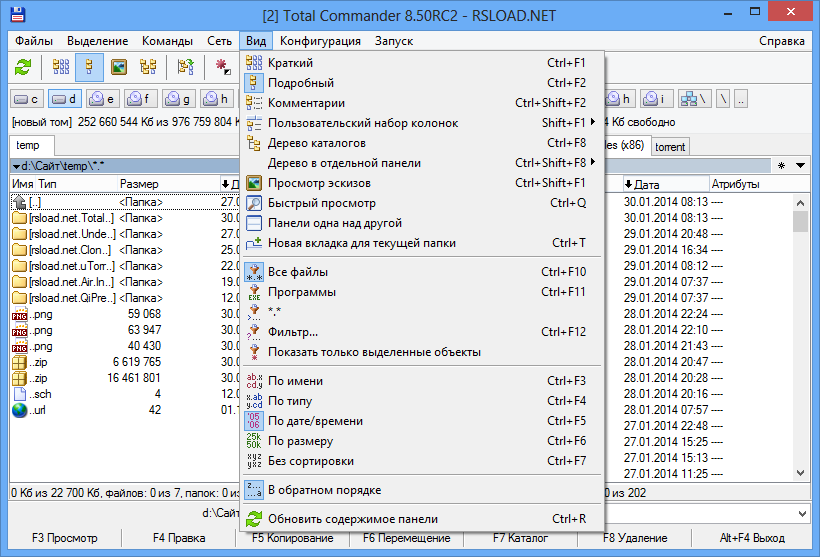Click F4 Правка button

pyautogui.click(x=179, y=538)
